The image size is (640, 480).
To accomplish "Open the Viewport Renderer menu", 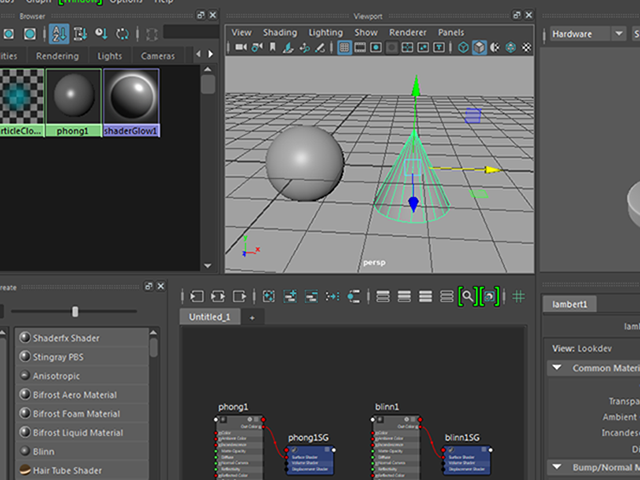I will pos(408,32).
